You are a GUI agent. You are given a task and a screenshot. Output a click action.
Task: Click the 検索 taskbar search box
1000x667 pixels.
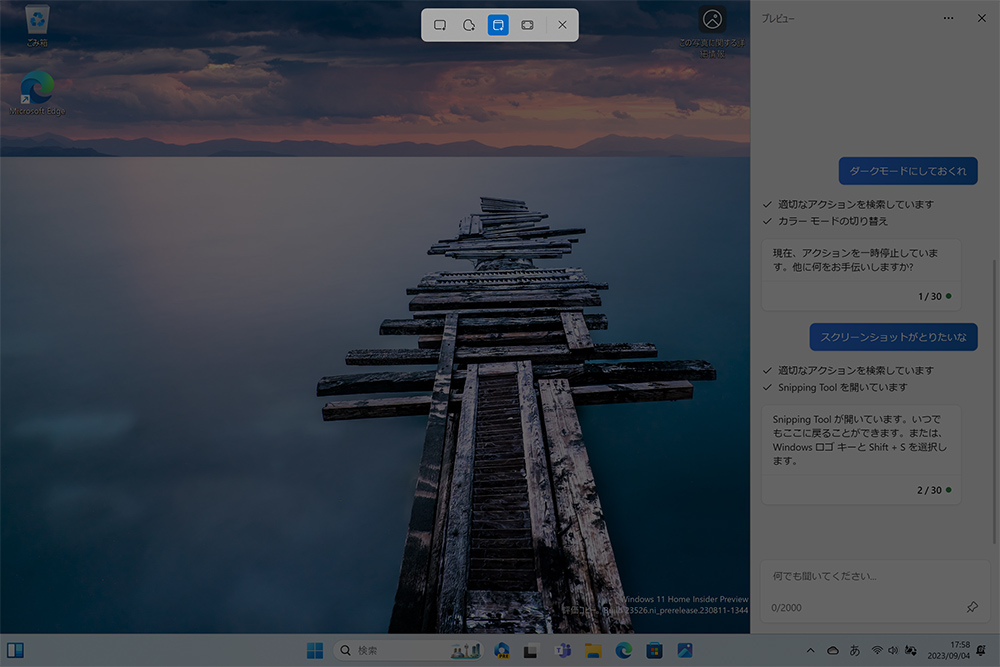tap(408, 650)
